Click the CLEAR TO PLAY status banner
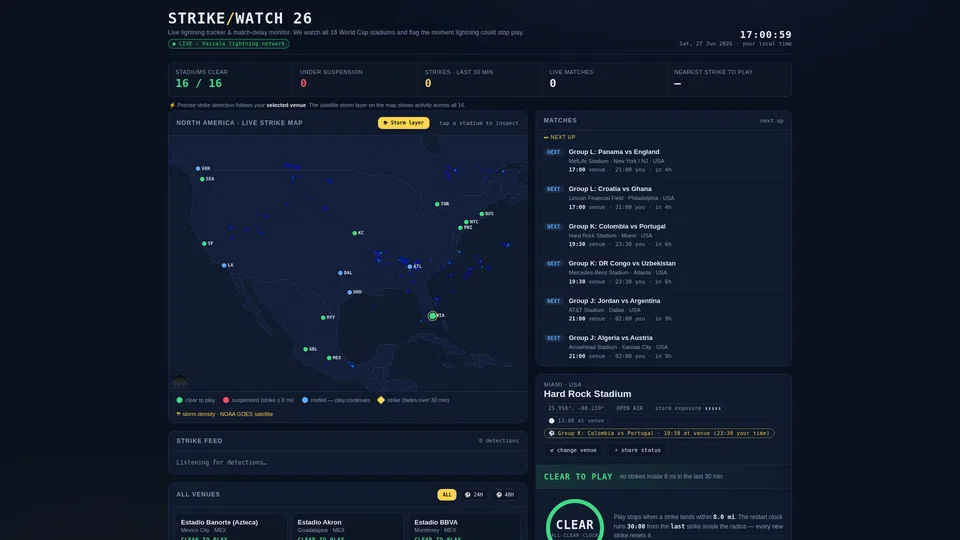The width and height of the screenshot is (960, 540). (x=664, y=476)
